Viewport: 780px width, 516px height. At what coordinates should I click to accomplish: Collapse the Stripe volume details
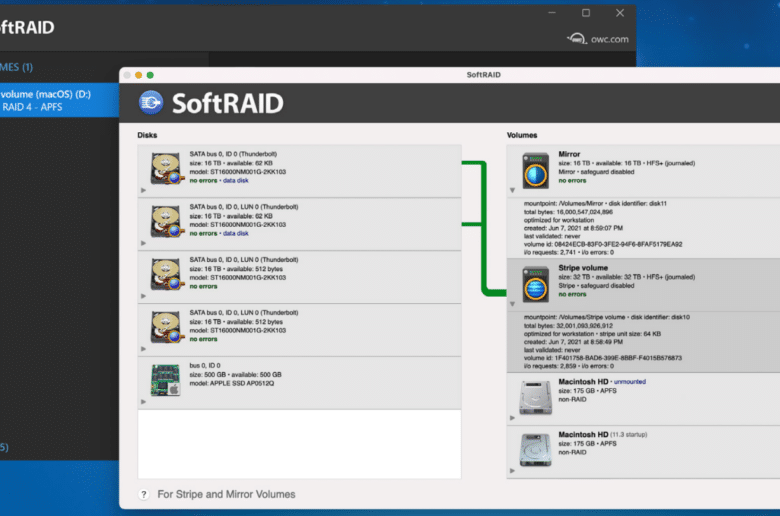point(512,304)
